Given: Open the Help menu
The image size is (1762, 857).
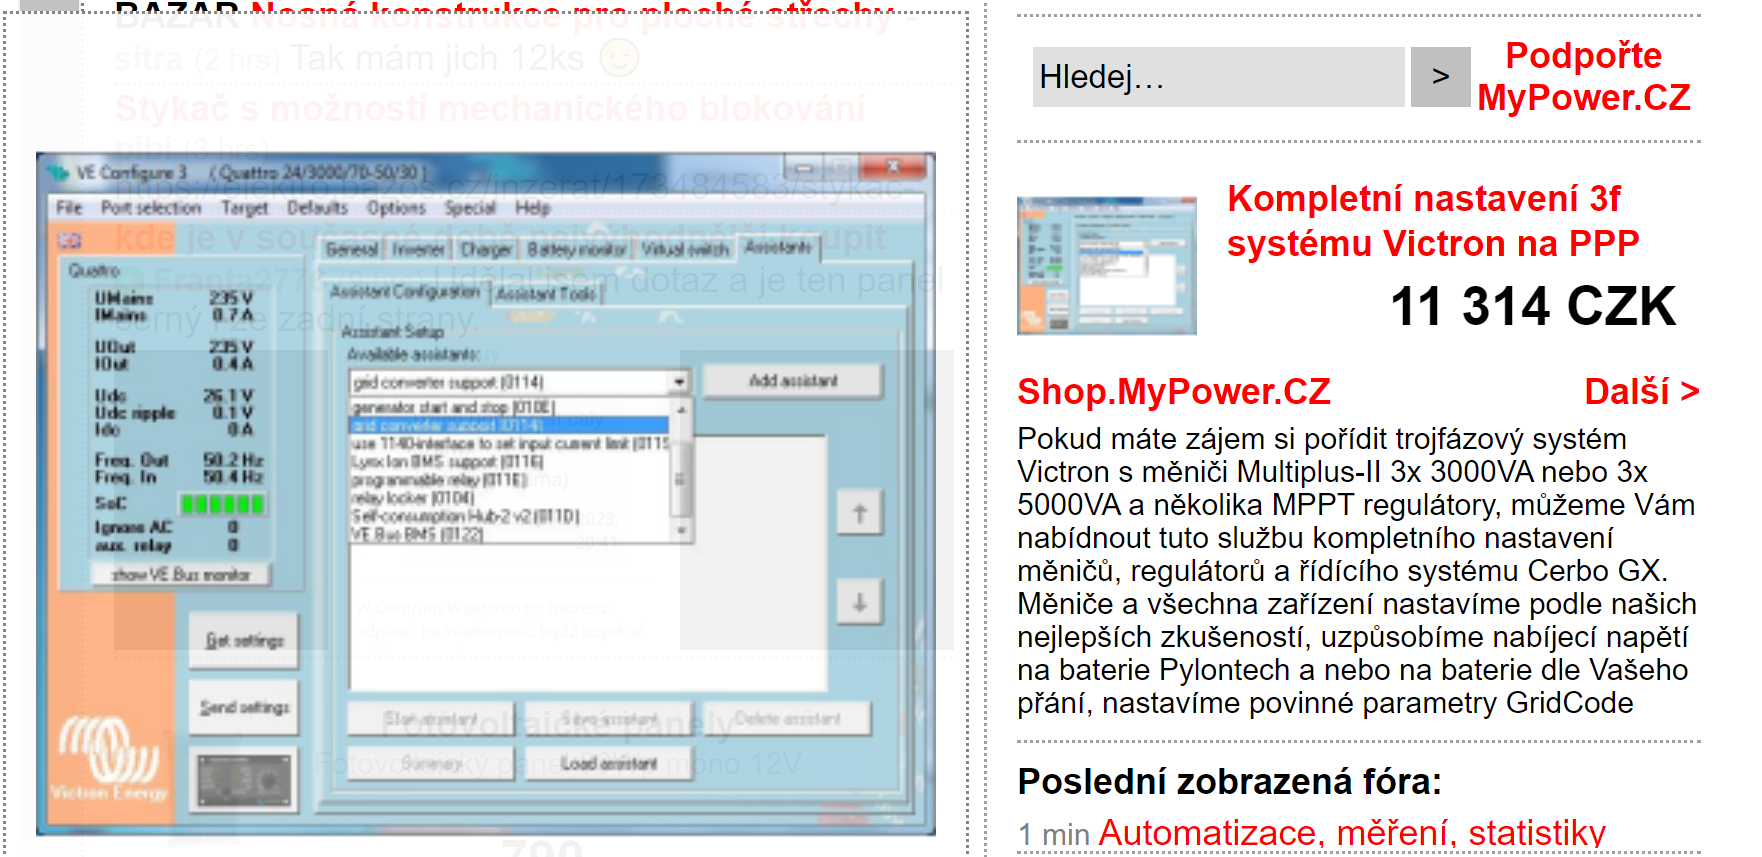Looking at the screenshot, I should point(533,208).
